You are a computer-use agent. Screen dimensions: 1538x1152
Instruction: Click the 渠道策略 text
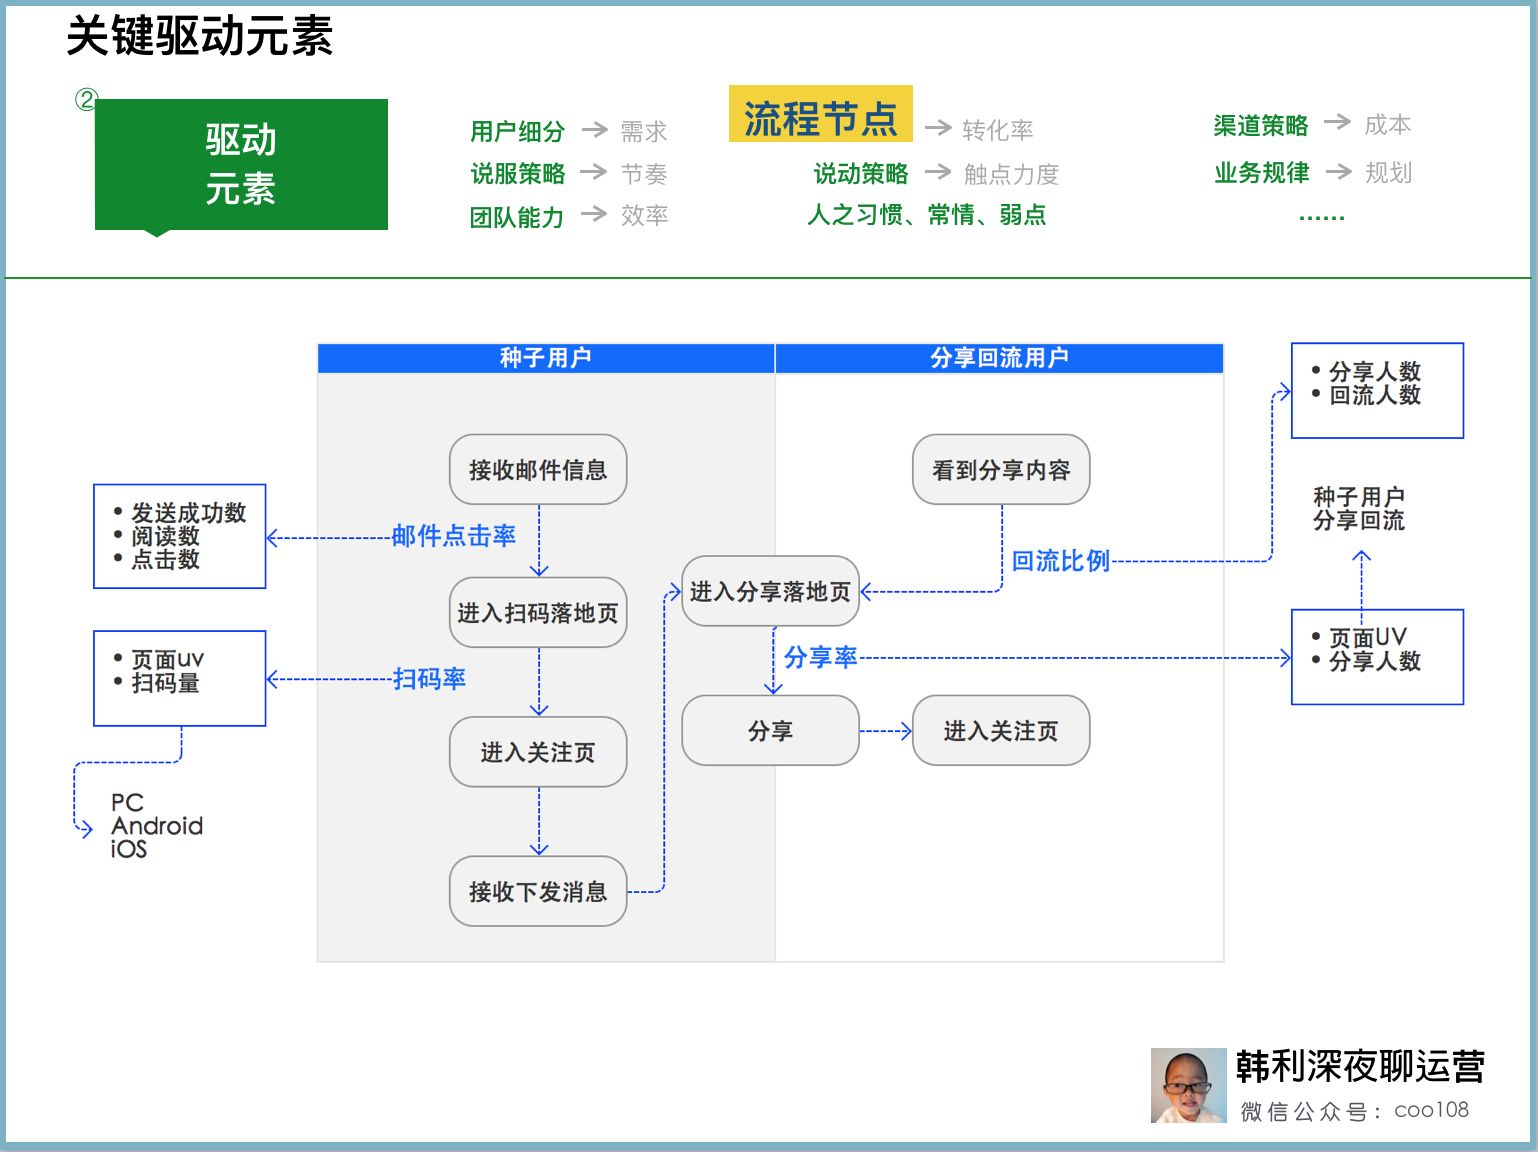[1261, 125]
